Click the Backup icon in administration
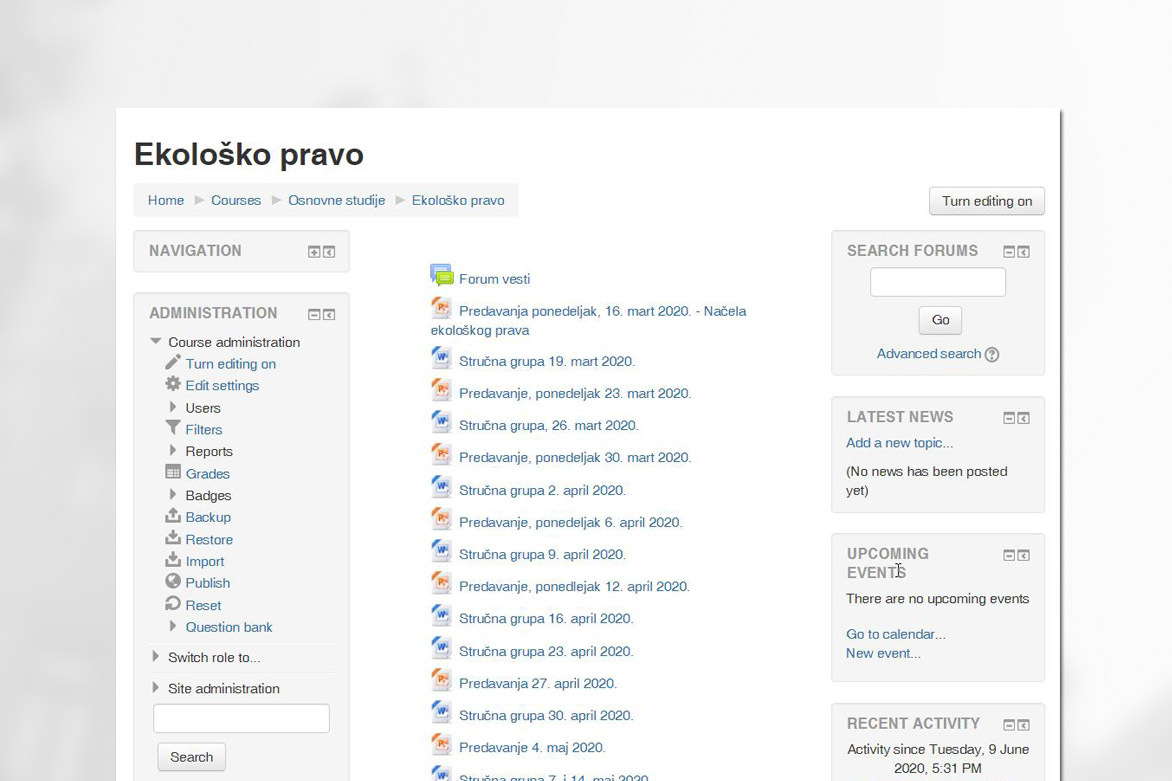This screenshot has width=1172, height=781. [173, 517]
